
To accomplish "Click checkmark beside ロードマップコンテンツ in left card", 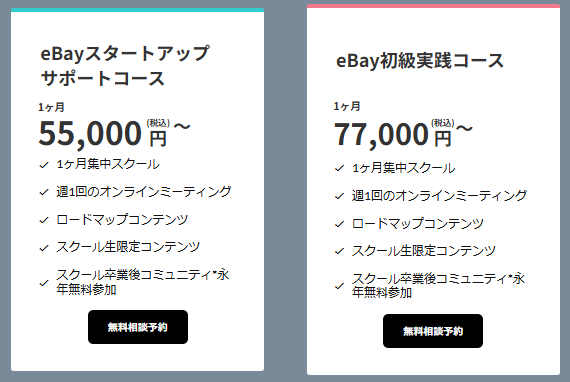I will (x=44, y=220).
